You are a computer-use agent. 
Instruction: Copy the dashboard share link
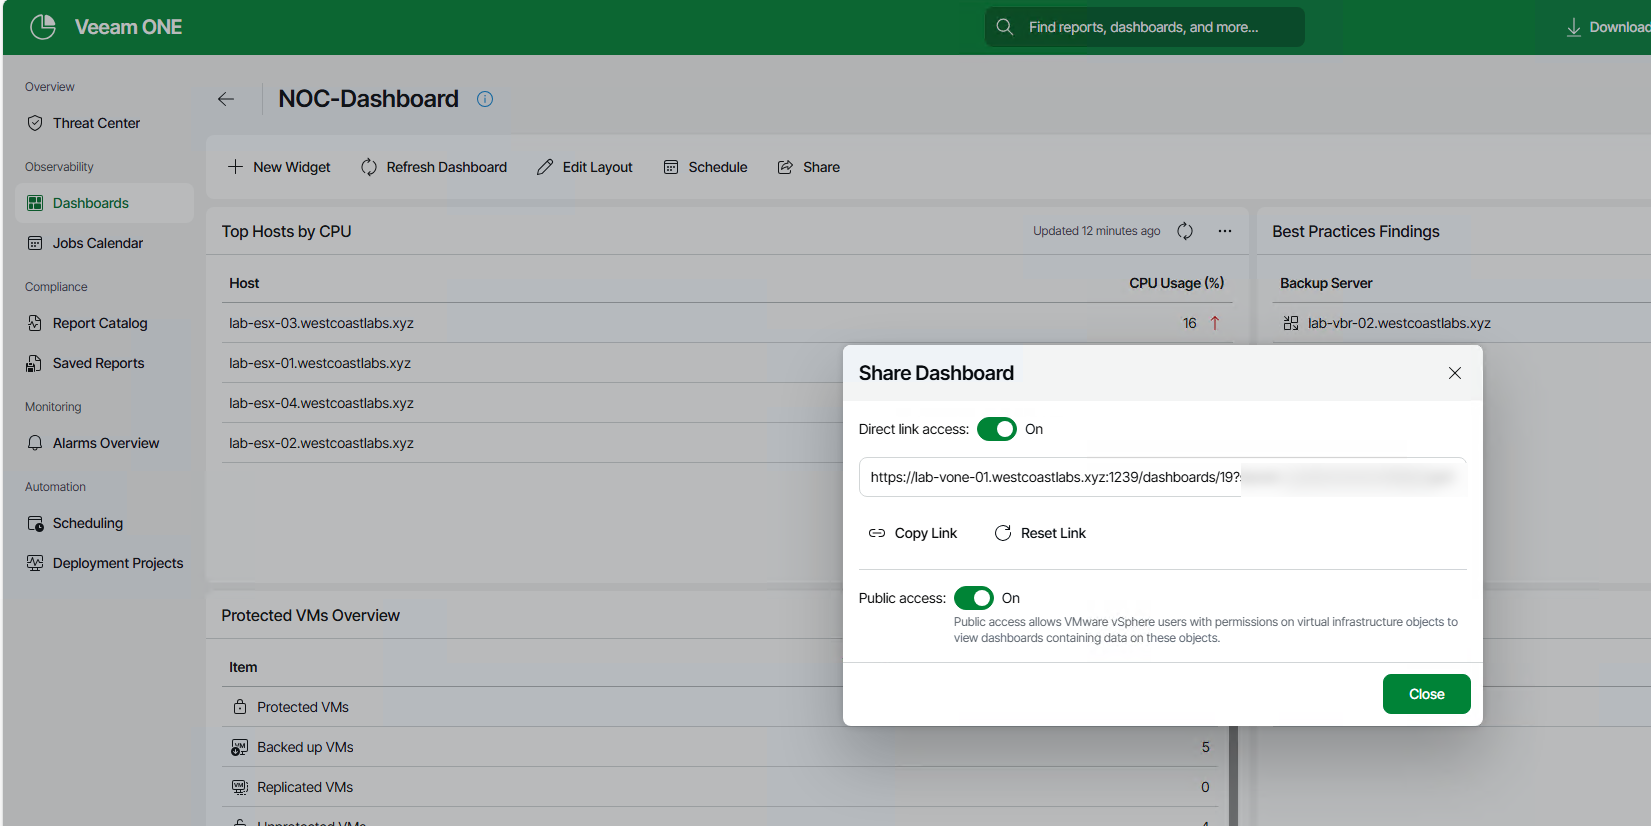pos(913,533)
